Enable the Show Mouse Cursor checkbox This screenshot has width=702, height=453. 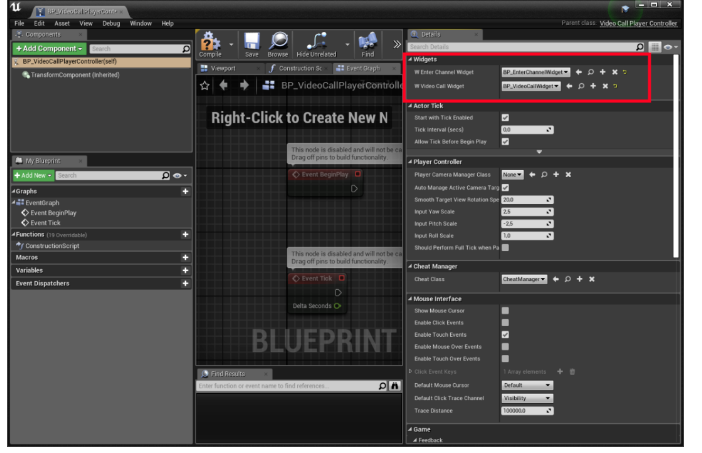[505, 311]
